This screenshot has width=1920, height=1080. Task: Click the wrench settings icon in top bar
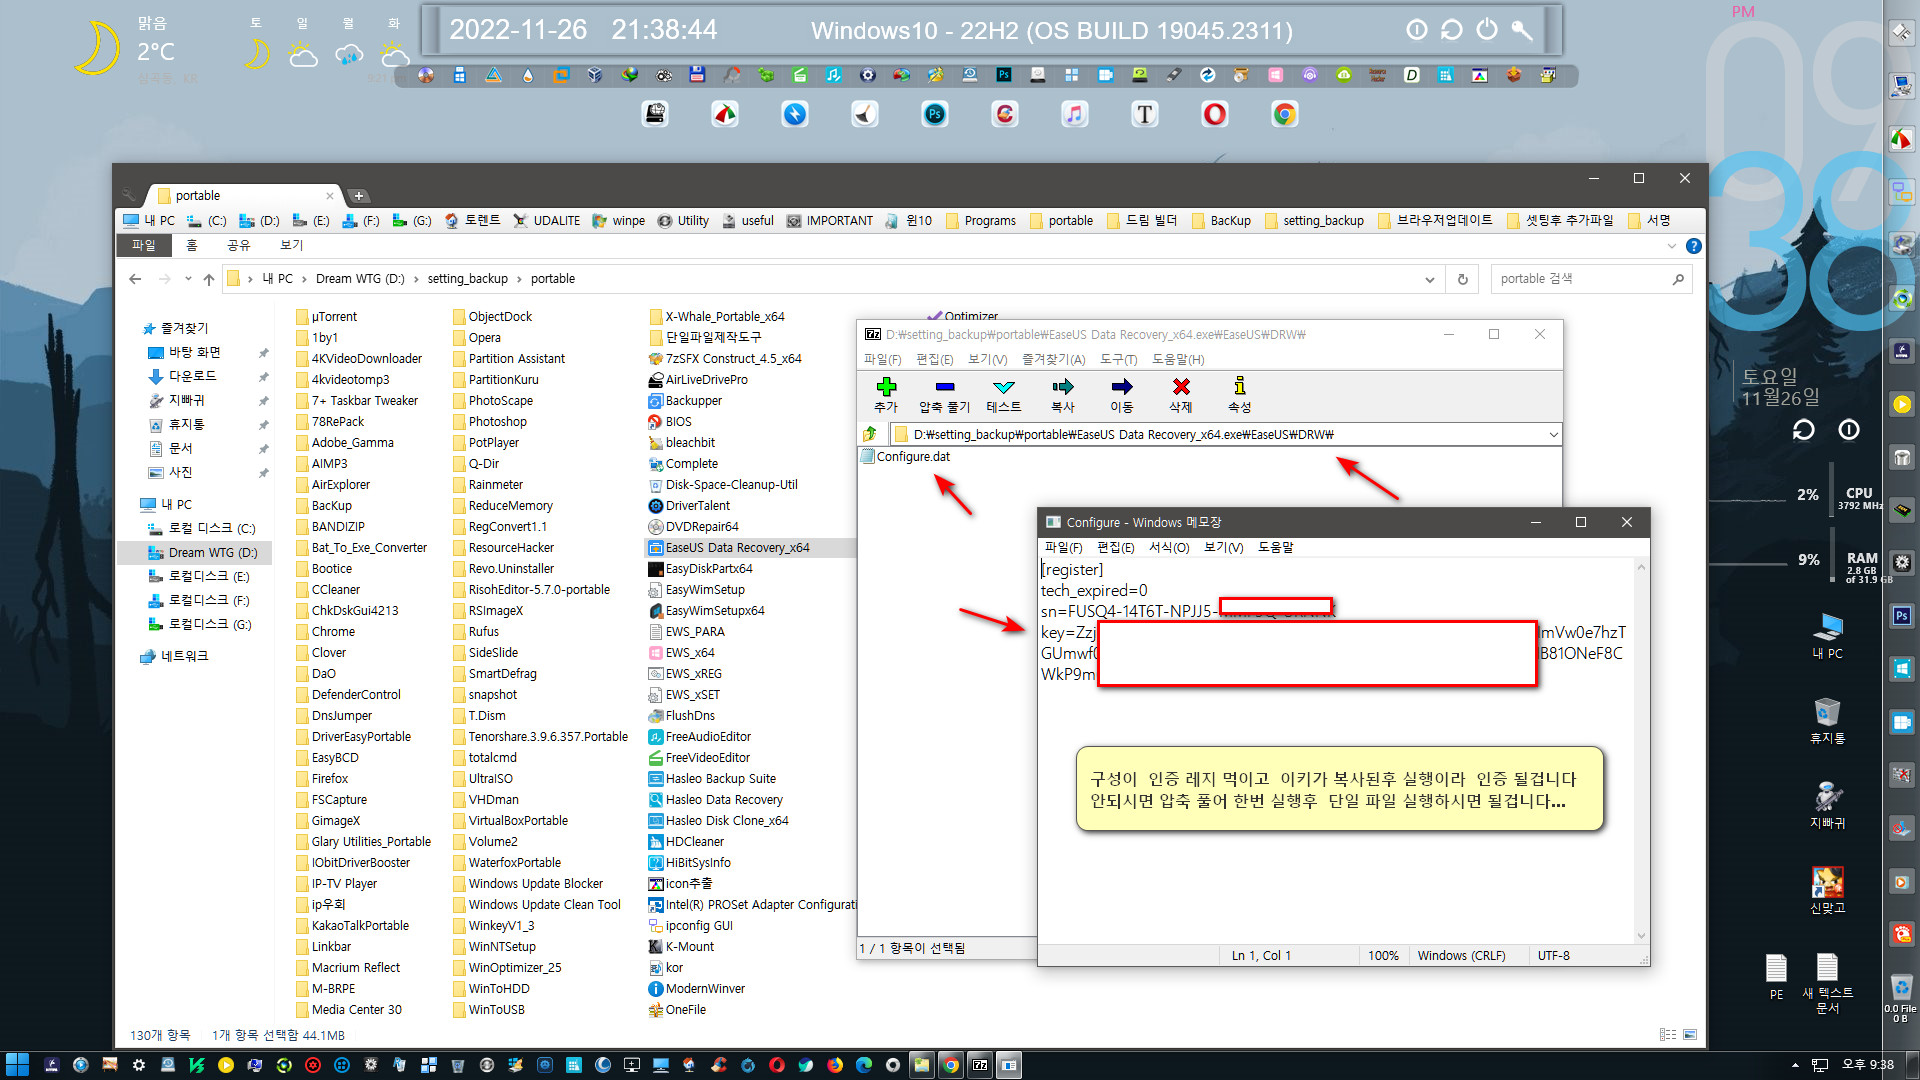pos(1522,30)
